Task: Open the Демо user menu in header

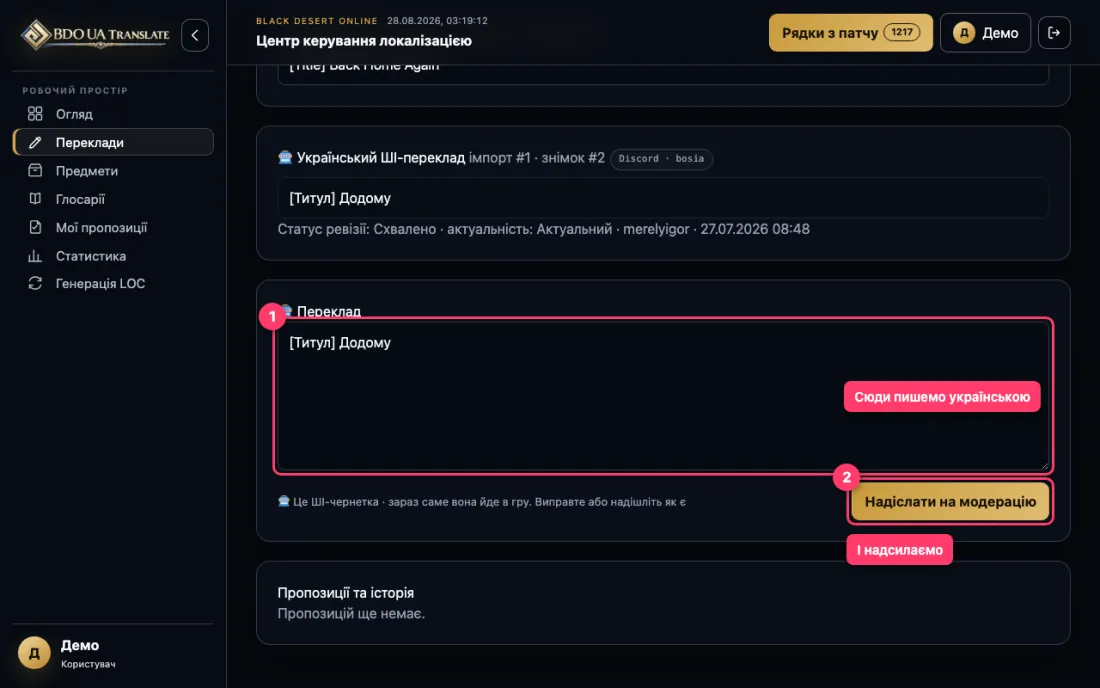Action: pyautogui.click(x=985, y=33)
